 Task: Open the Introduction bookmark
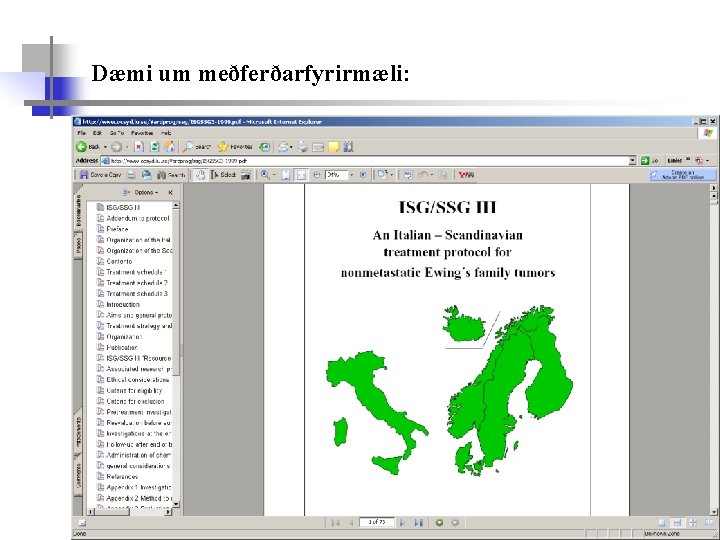point(123,304)
